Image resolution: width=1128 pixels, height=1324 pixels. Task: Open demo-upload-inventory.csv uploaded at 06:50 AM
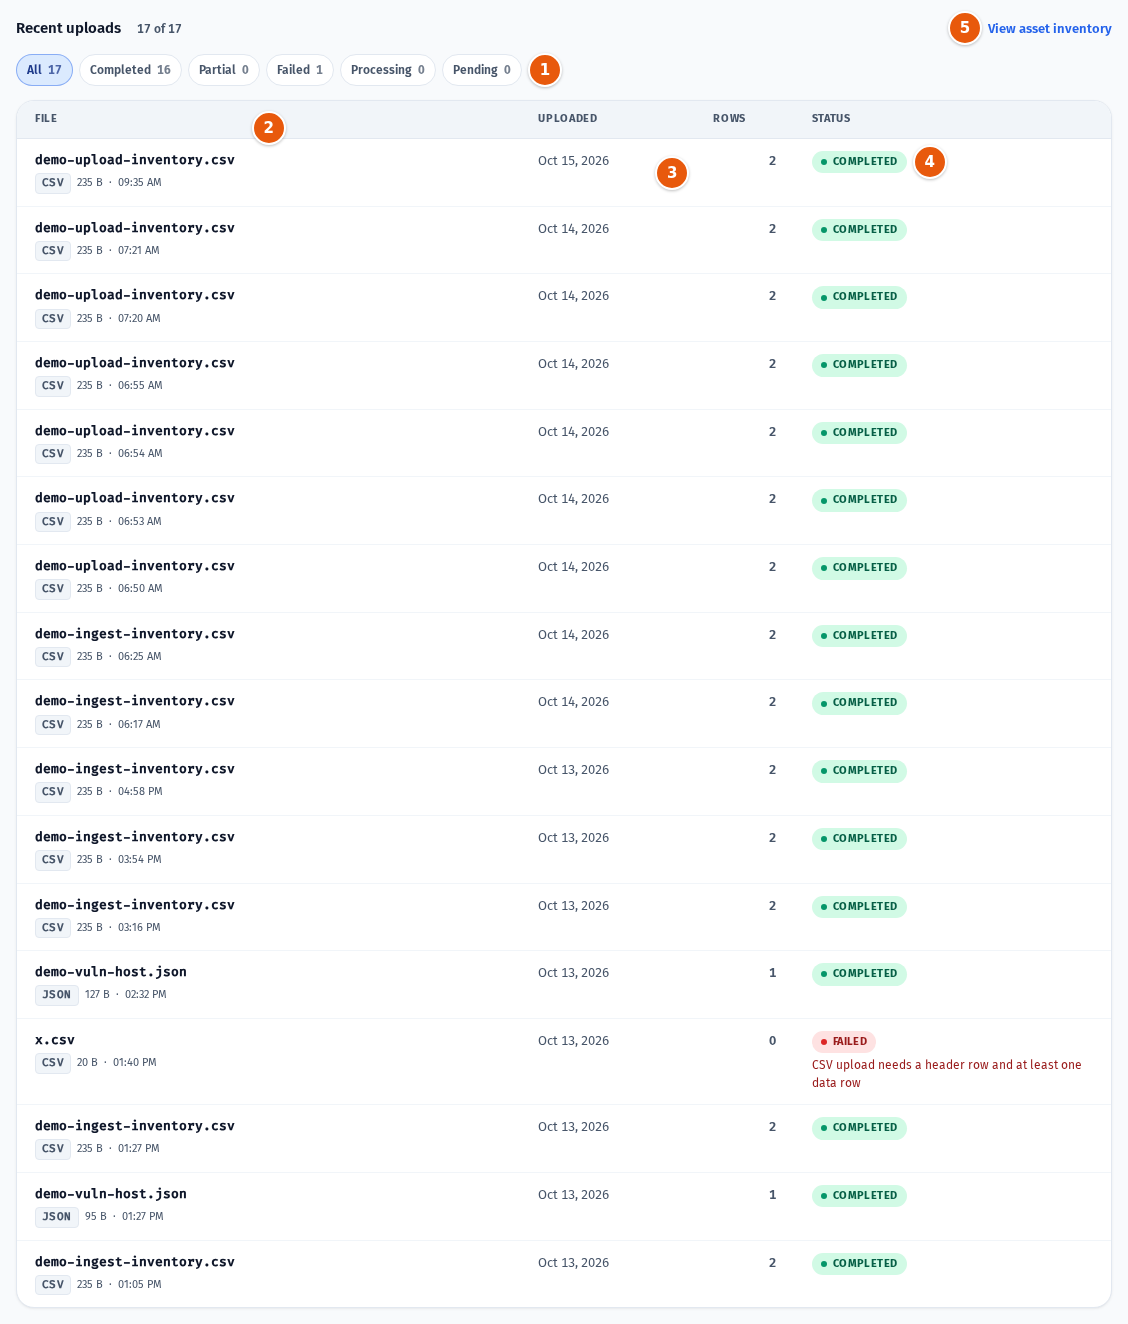[135, 566]
